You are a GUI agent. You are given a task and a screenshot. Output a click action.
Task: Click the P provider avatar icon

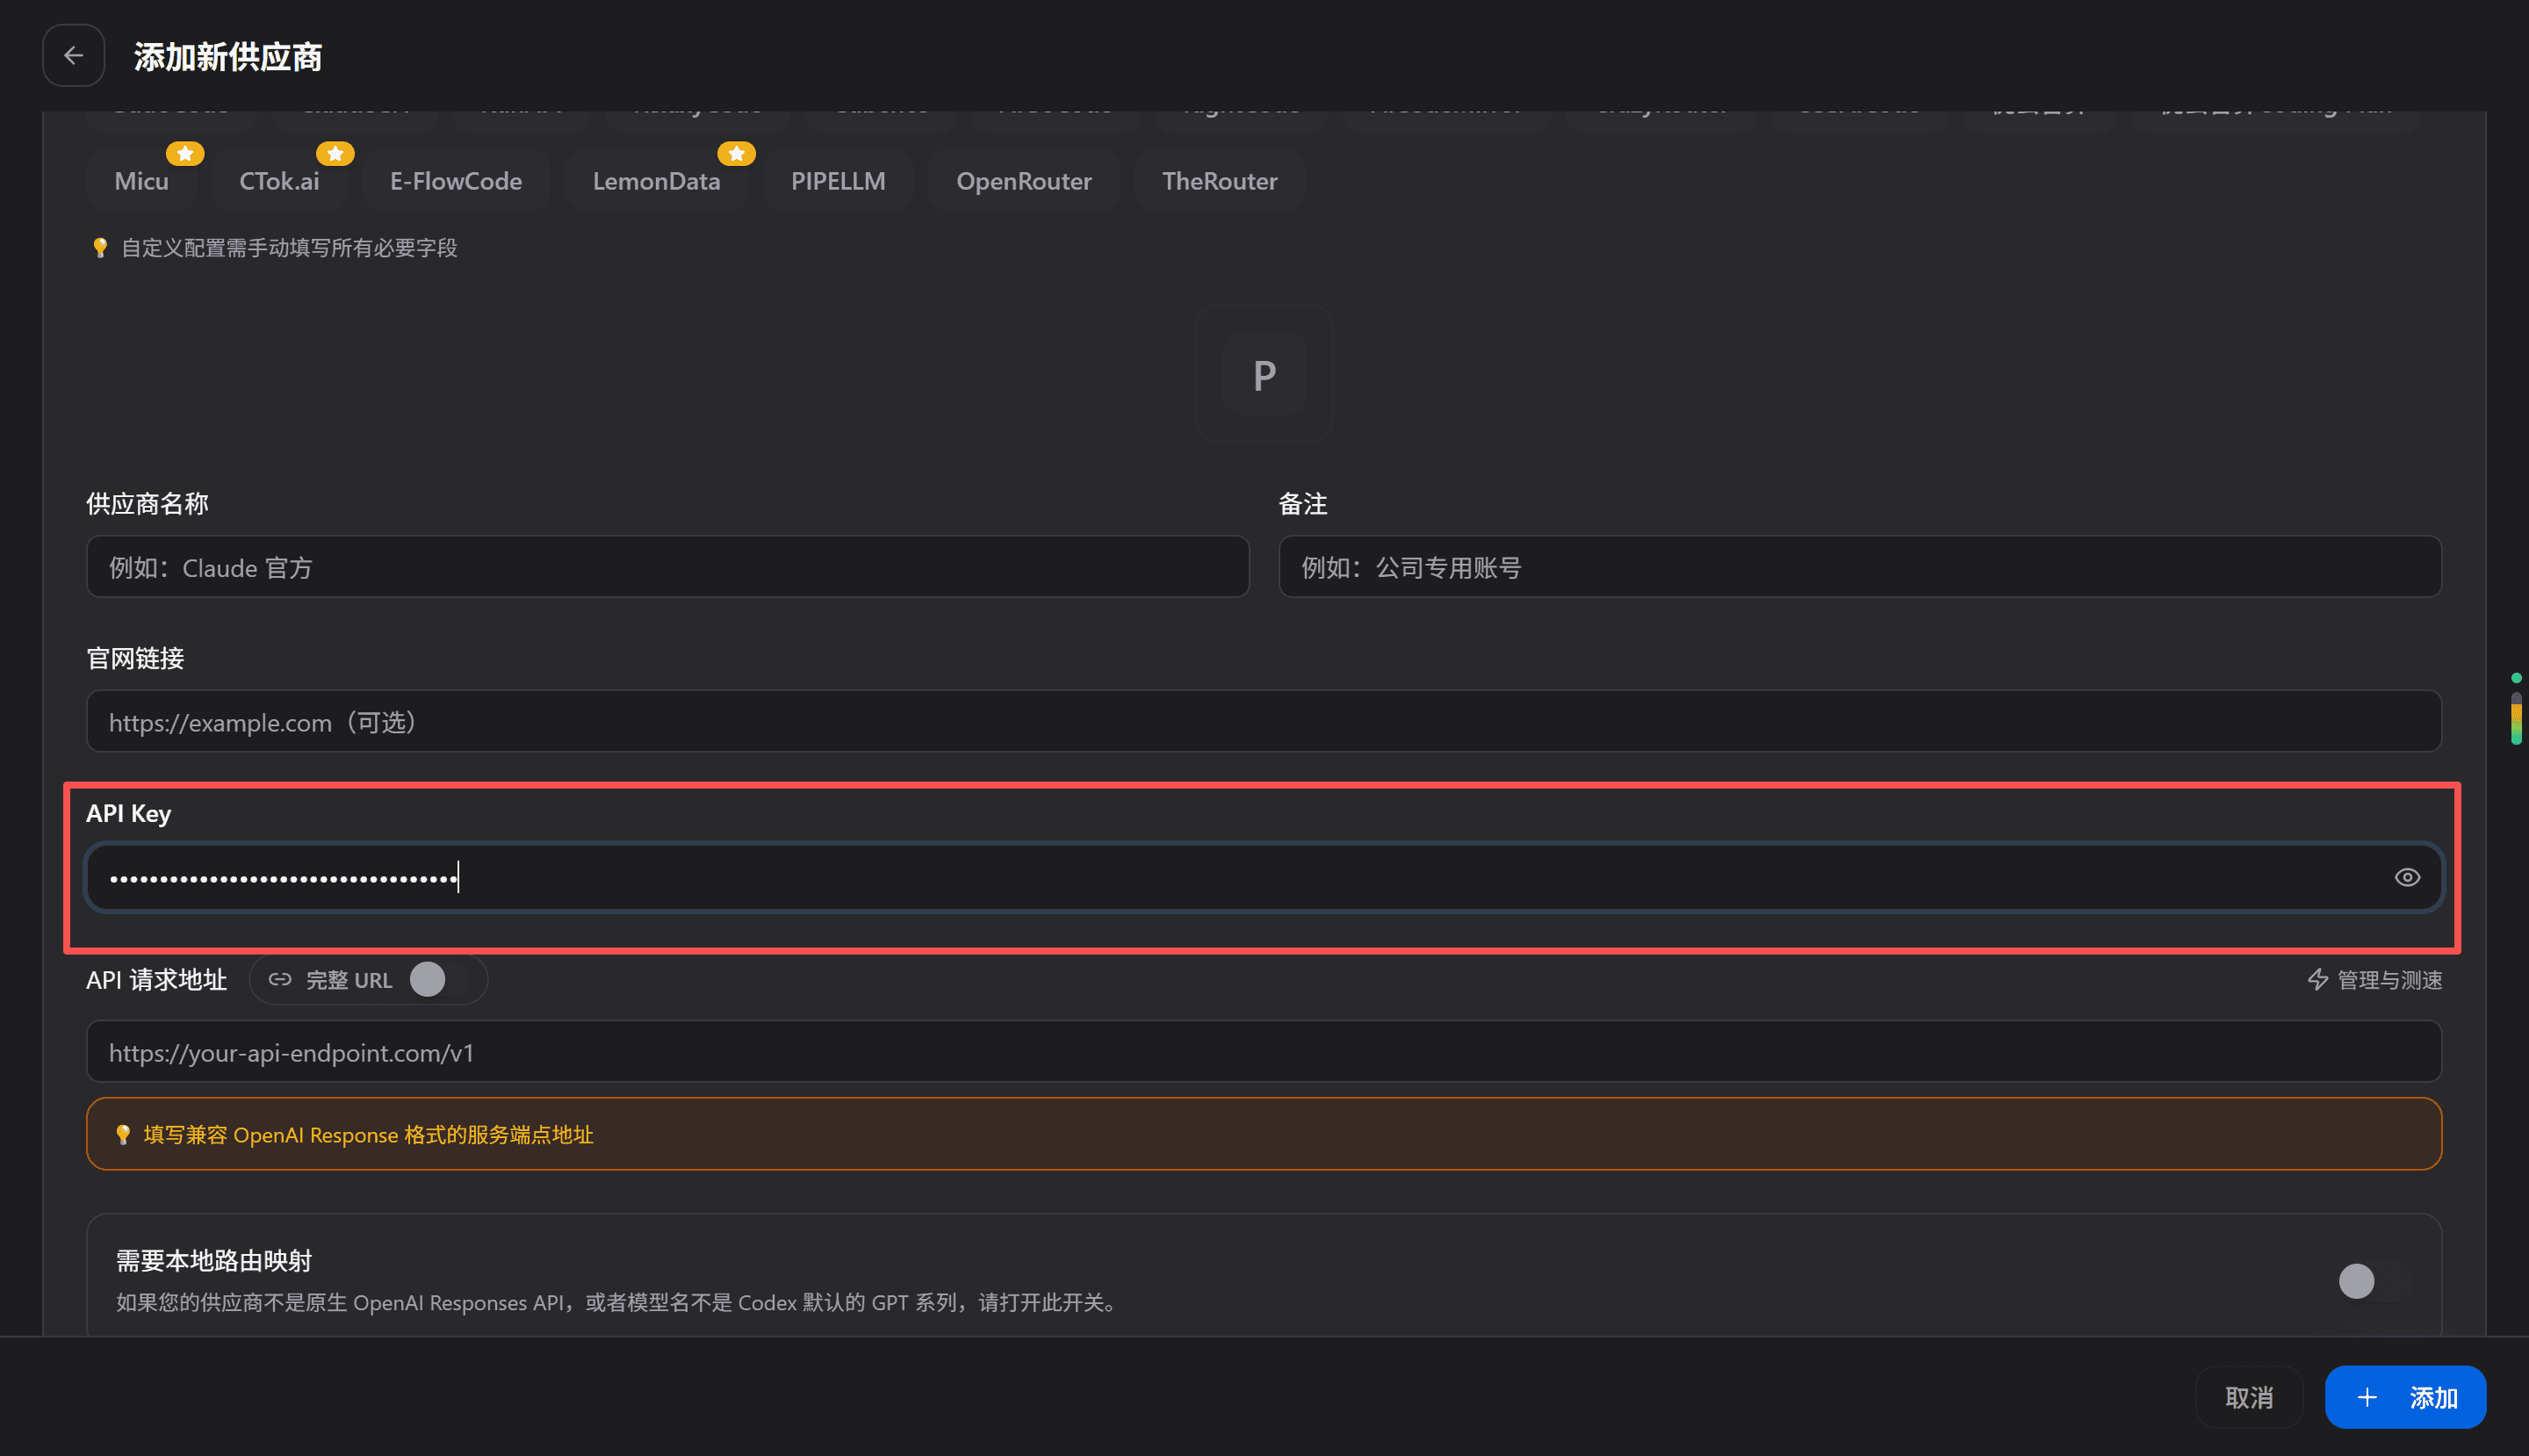1264,374
